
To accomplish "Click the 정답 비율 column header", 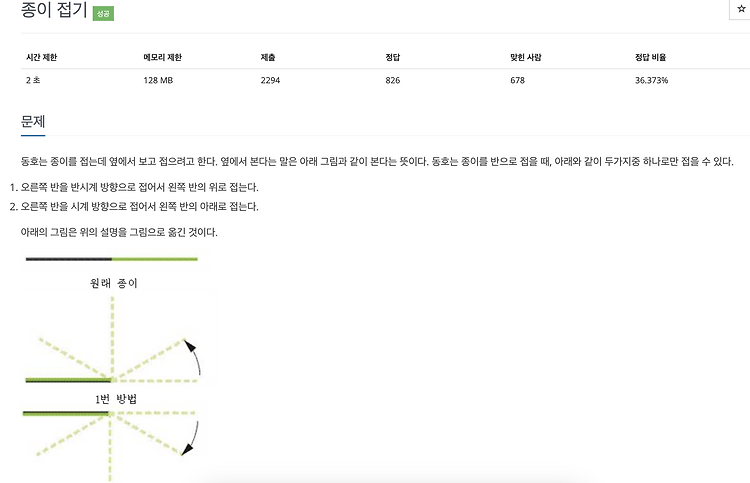I will [x=651, y=58].
